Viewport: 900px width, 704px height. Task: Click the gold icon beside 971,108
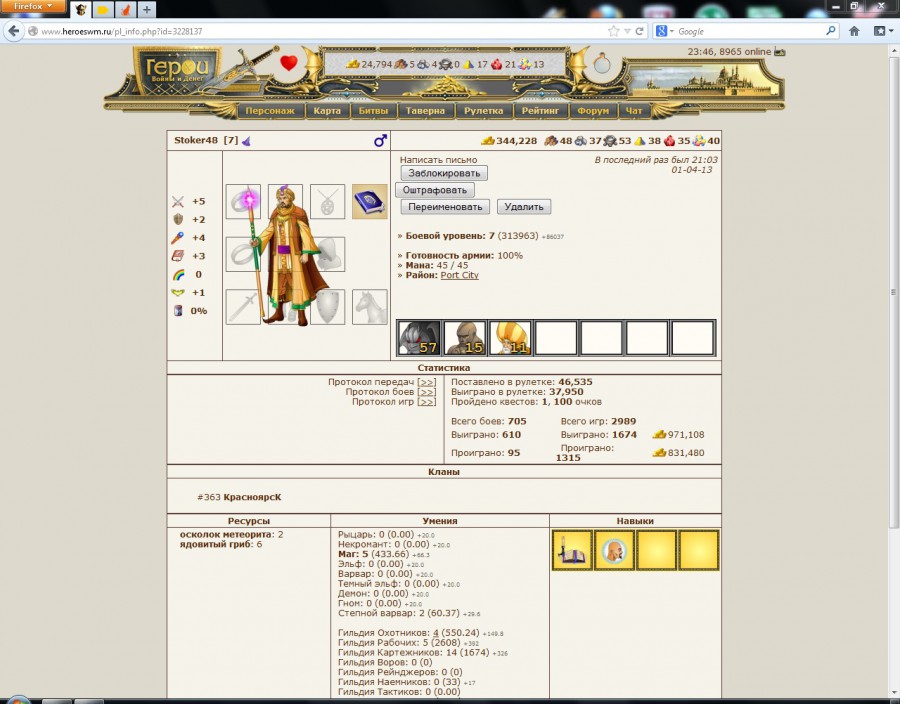tap(659, 435)
